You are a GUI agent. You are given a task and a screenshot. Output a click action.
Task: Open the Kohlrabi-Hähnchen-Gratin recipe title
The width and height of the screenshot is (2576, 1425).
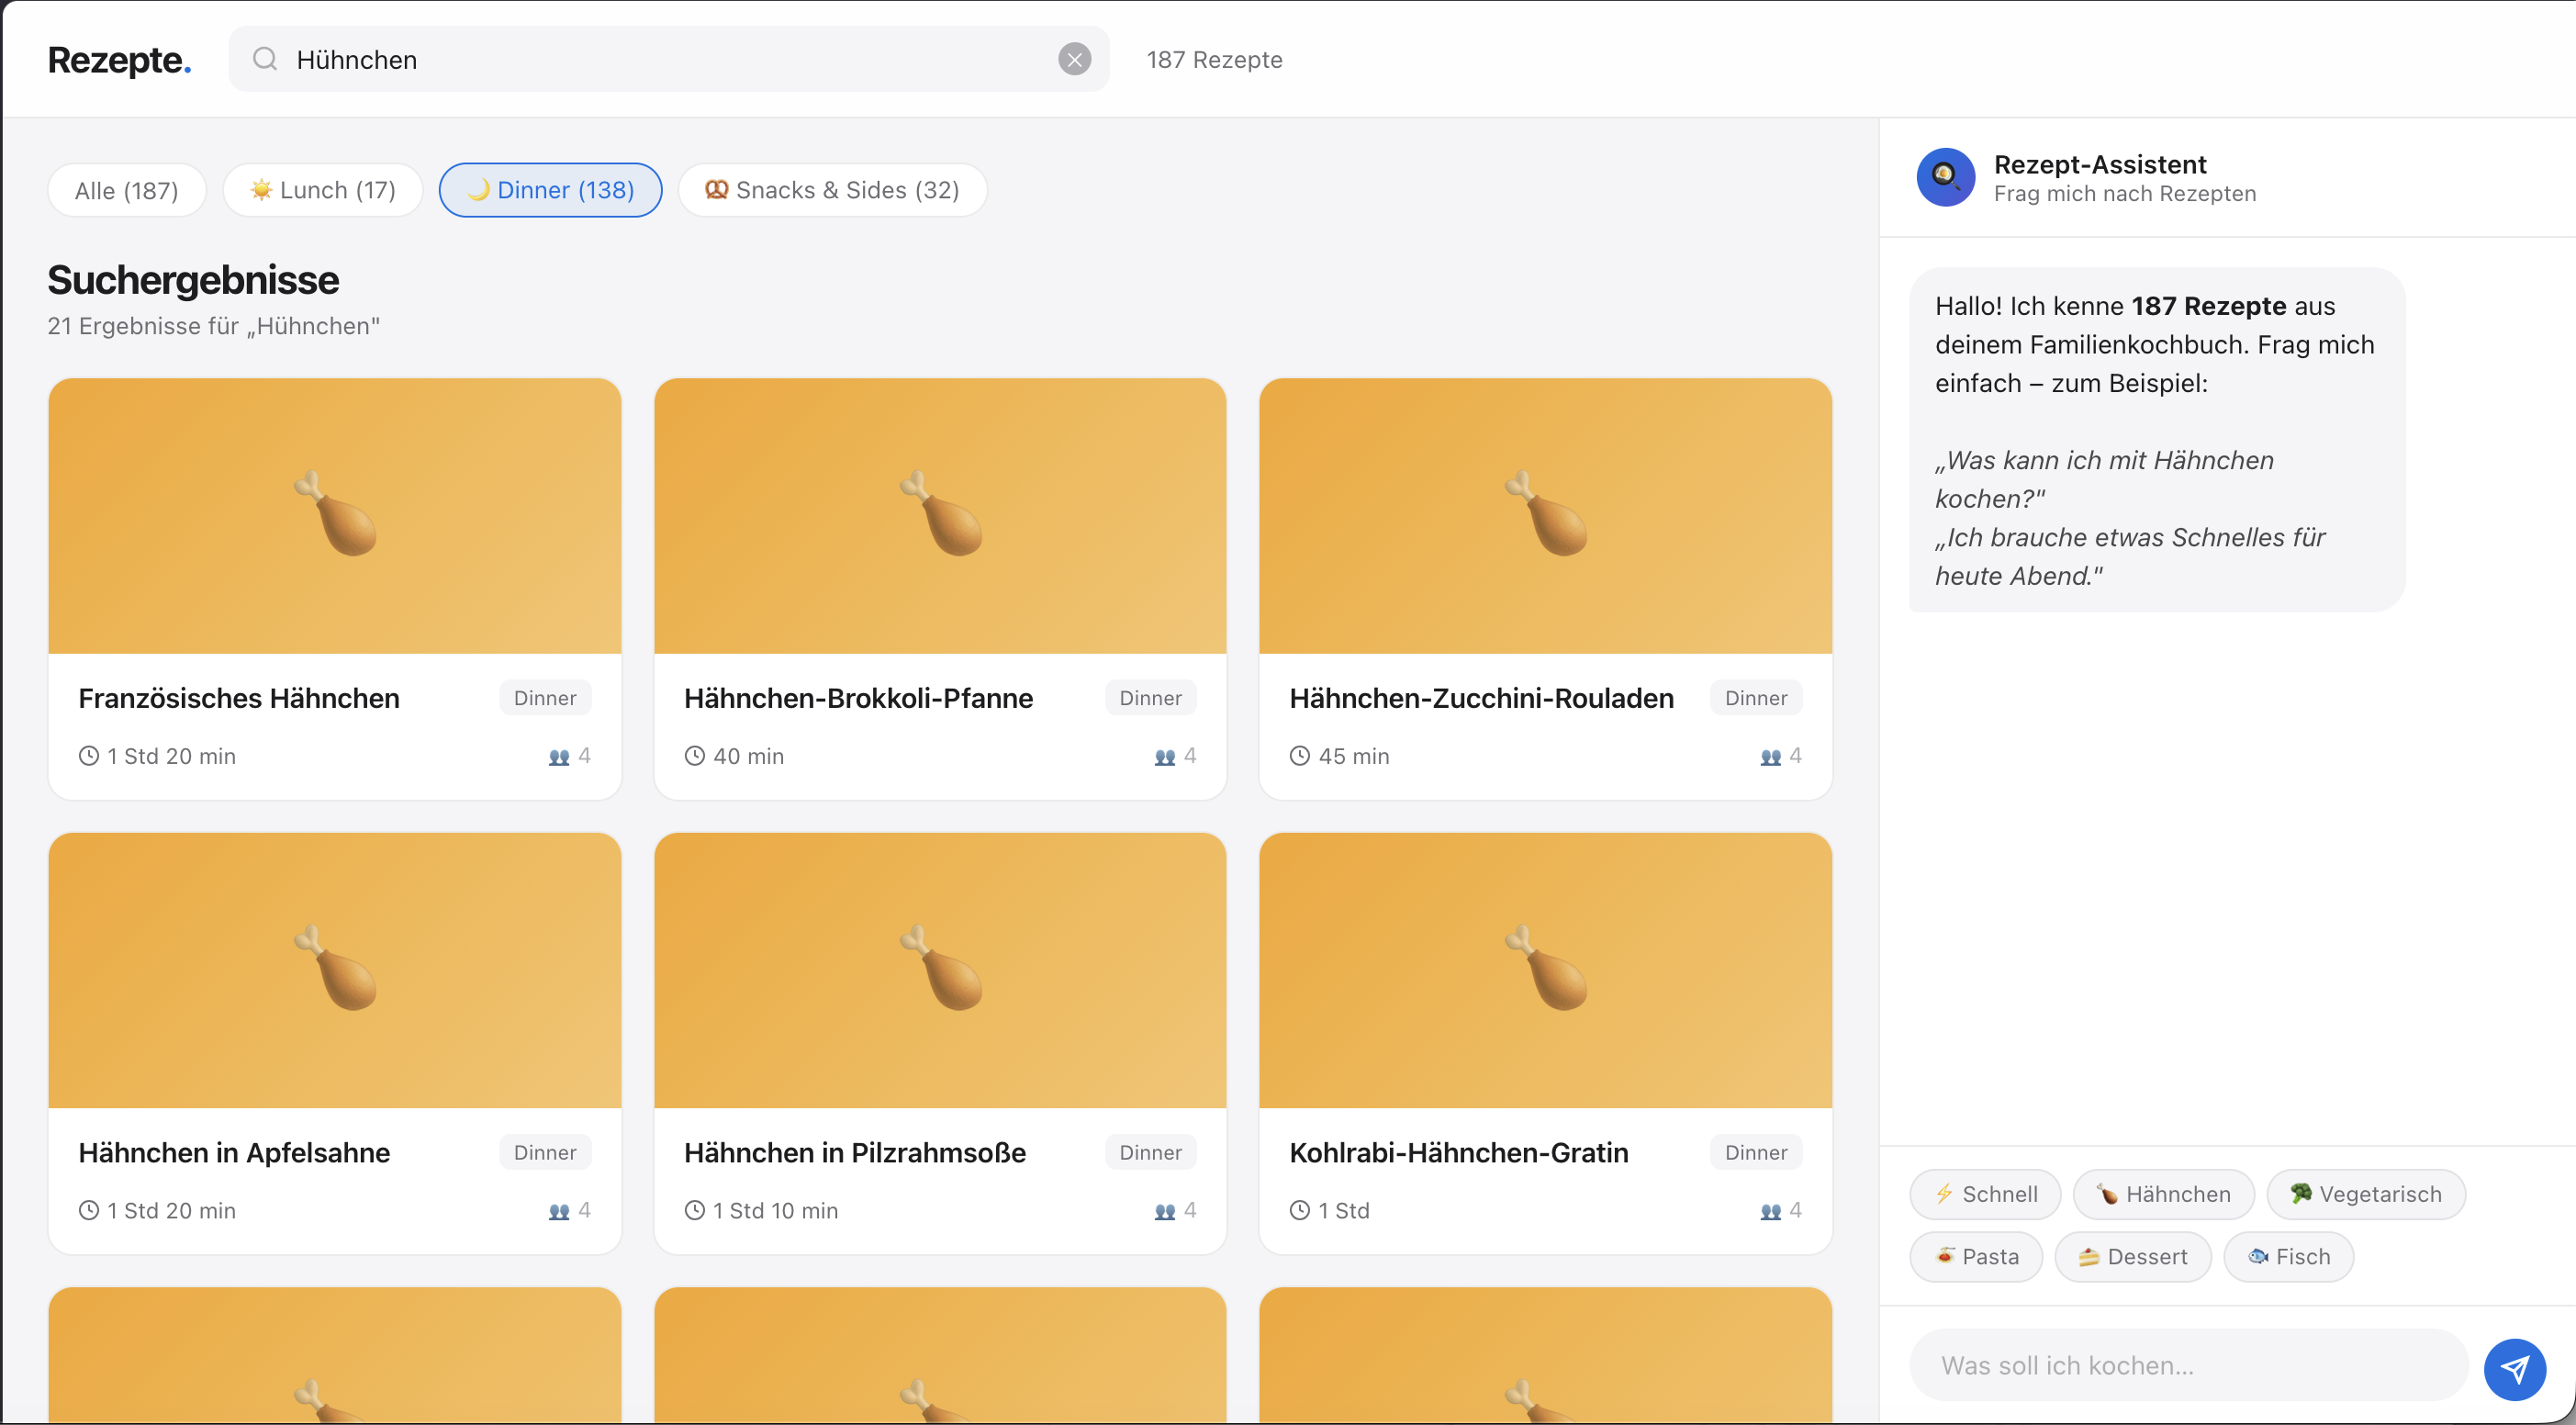(x=1459, y=1153)
